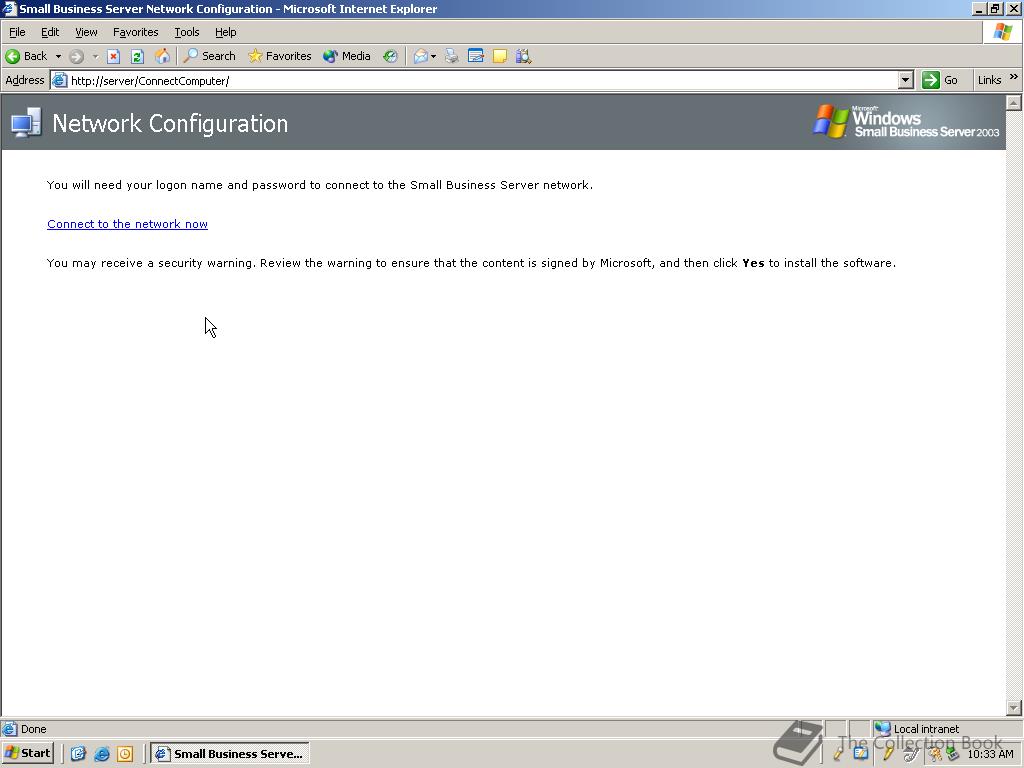Click the grayed Forward arrow button
Viewport: 1024px width, 768px height.
tap(76, 56)
